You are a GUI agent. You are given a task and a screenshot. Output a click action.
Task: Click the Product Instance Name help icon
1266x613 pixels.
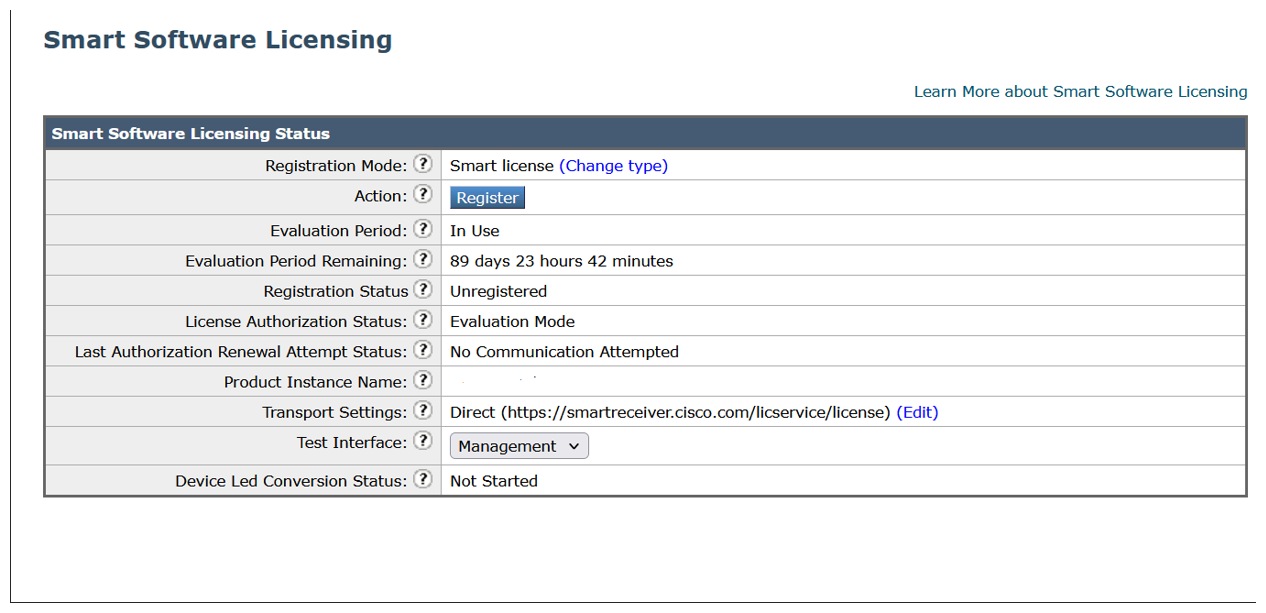tap(423, 381)
